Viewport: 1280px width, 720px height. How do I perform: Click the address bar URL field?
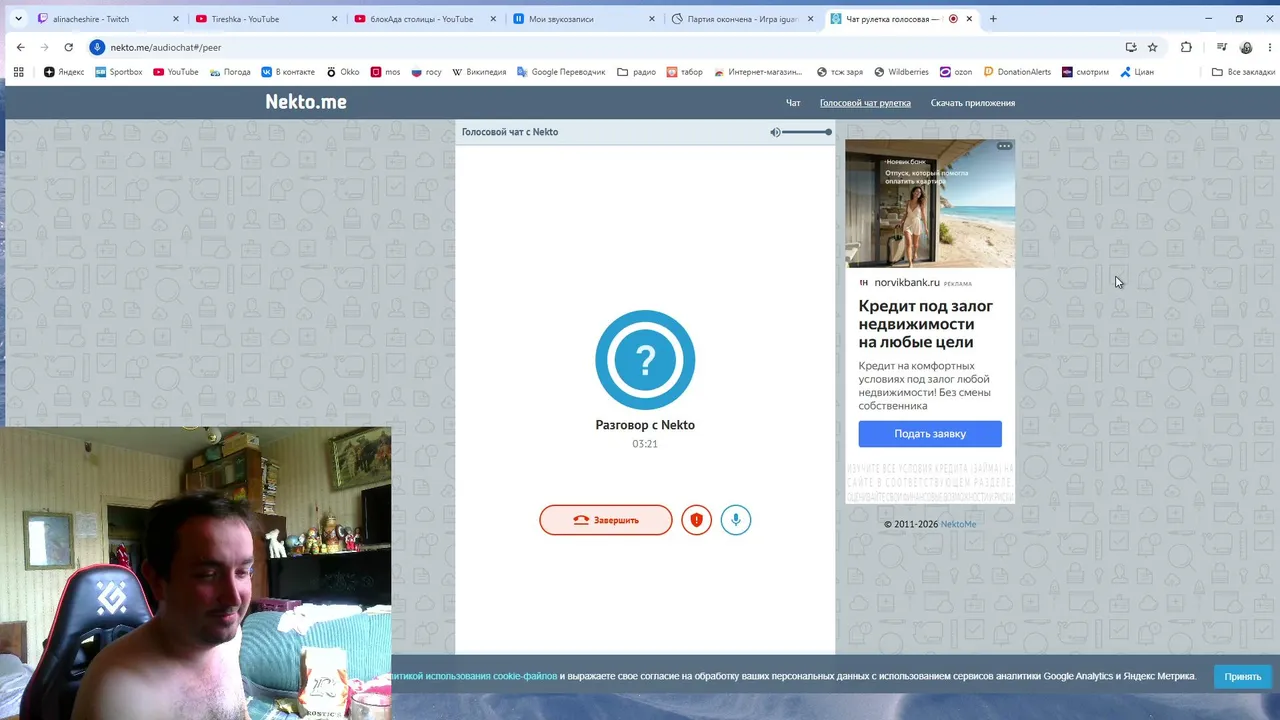tap(600, 47)
